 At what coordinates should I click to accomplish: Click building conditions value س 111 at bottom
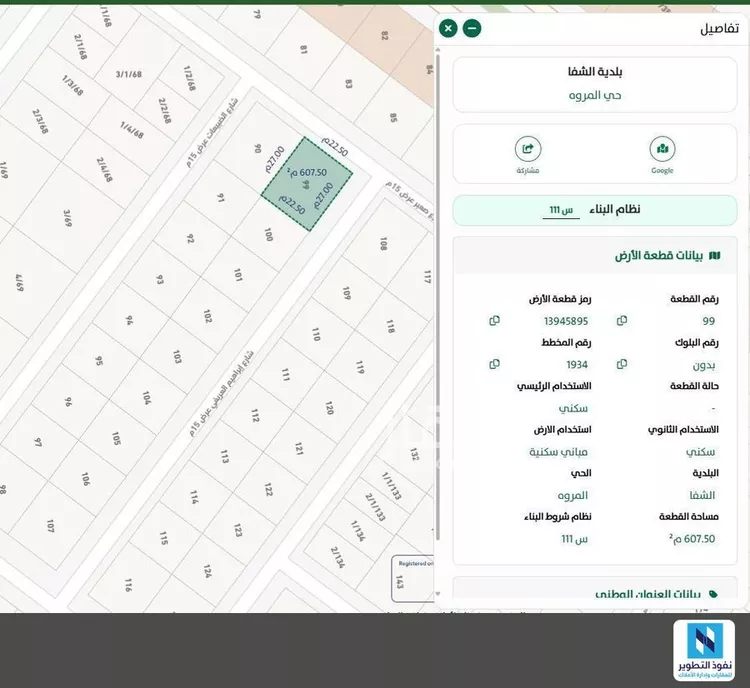point(574,539)
